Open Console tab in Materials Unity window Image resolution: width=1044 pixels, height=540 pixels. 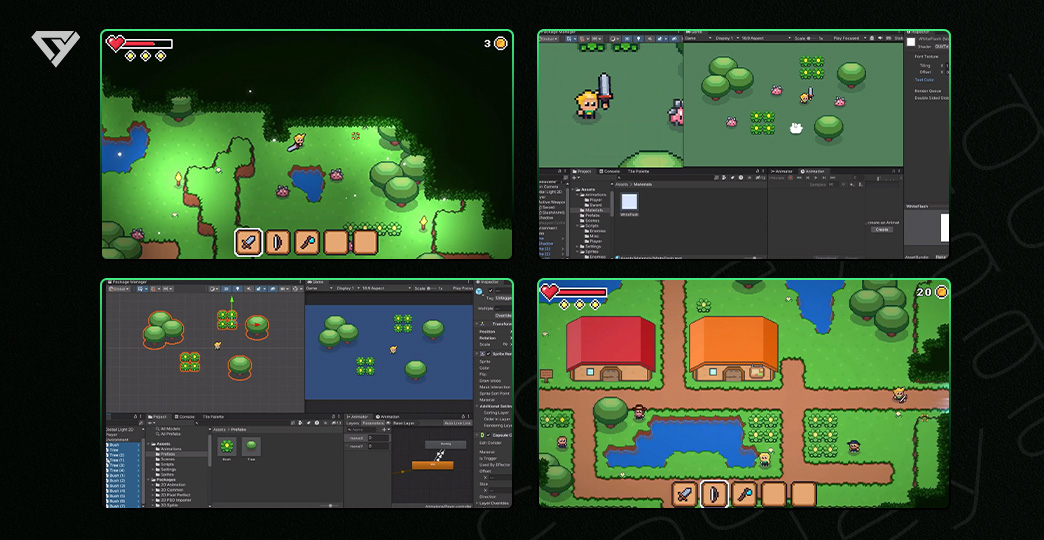click(x=609, y=171)
